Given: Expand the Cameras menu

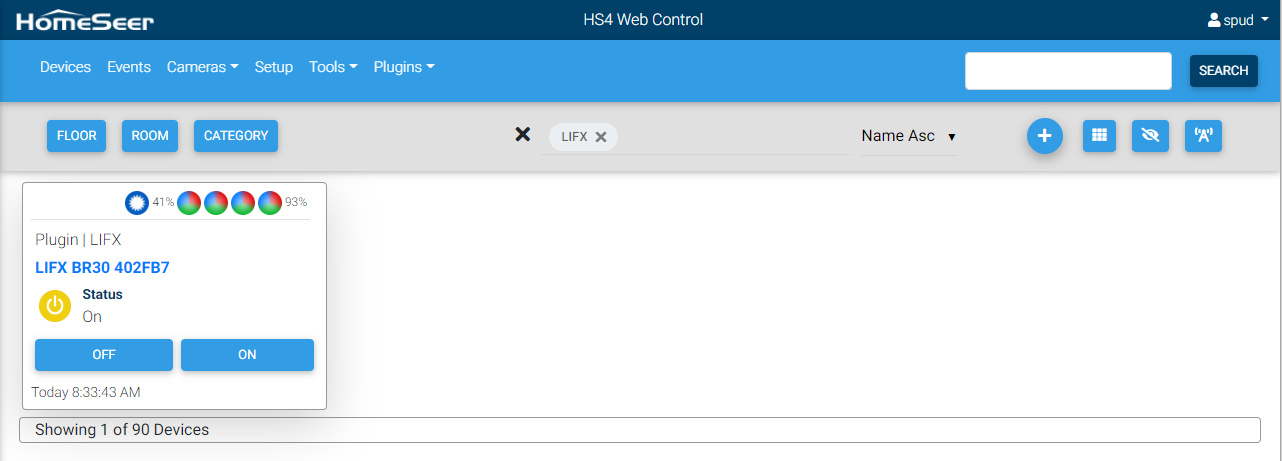Looking at the screenshot, I should tap(202, 67).
